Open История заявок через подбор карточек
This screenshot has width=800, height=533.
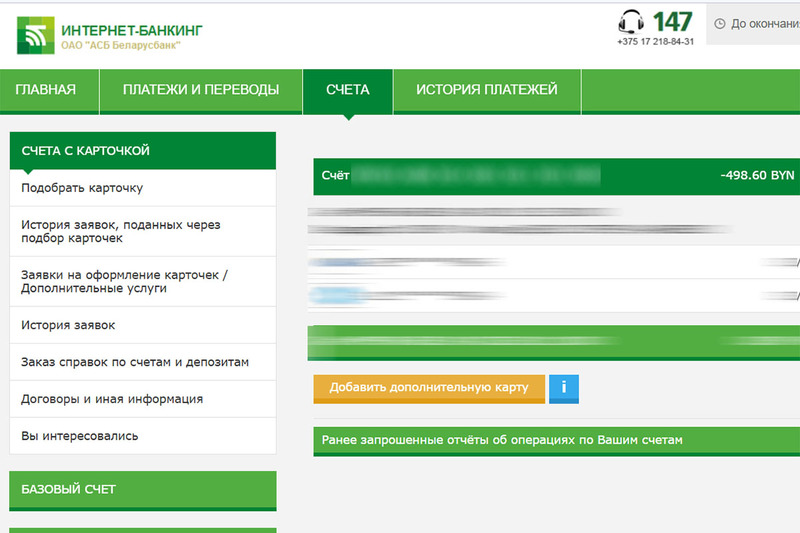(x=120, y=232)
